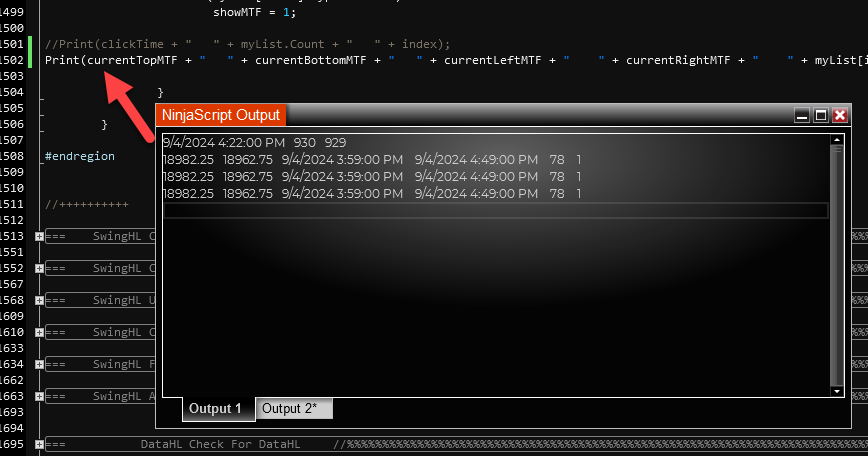Expand collapsed region at line 1568
The width and height of the screenshot is (868, 456).
[39, 300]
